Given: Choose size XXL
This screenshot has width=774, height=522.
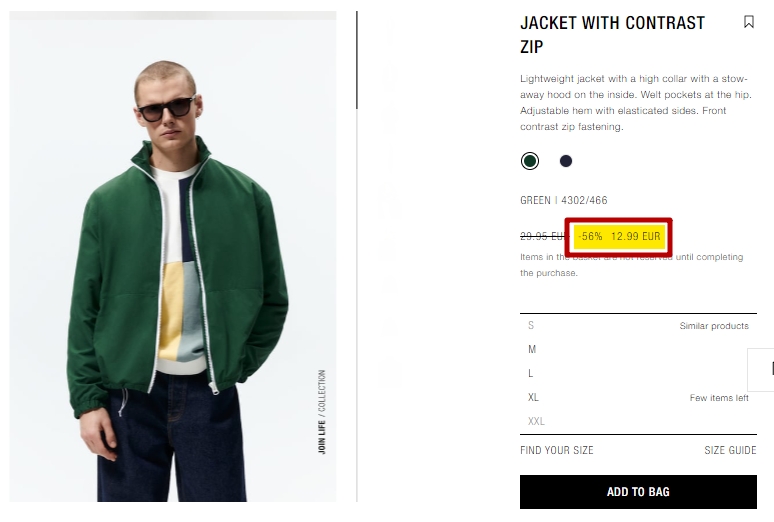Looking at the screenshot, I should coord(536,421).
